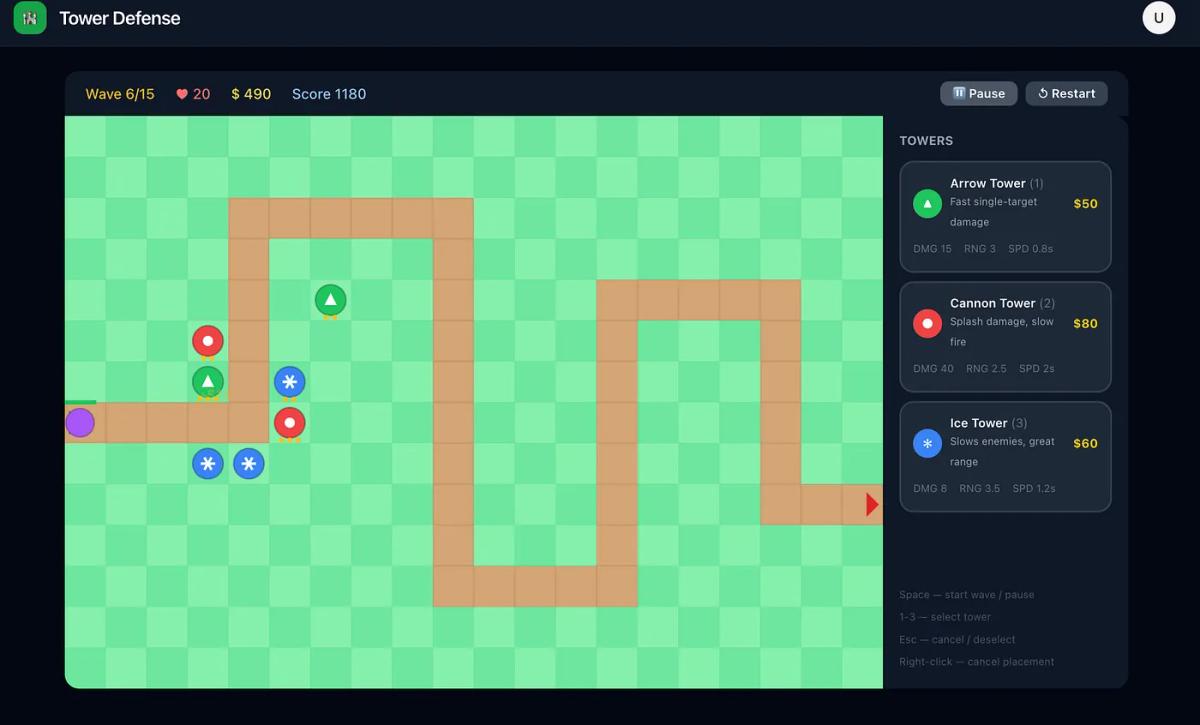Click the $490 money counter
1200x725 pixels.
[x=251, y=93]
